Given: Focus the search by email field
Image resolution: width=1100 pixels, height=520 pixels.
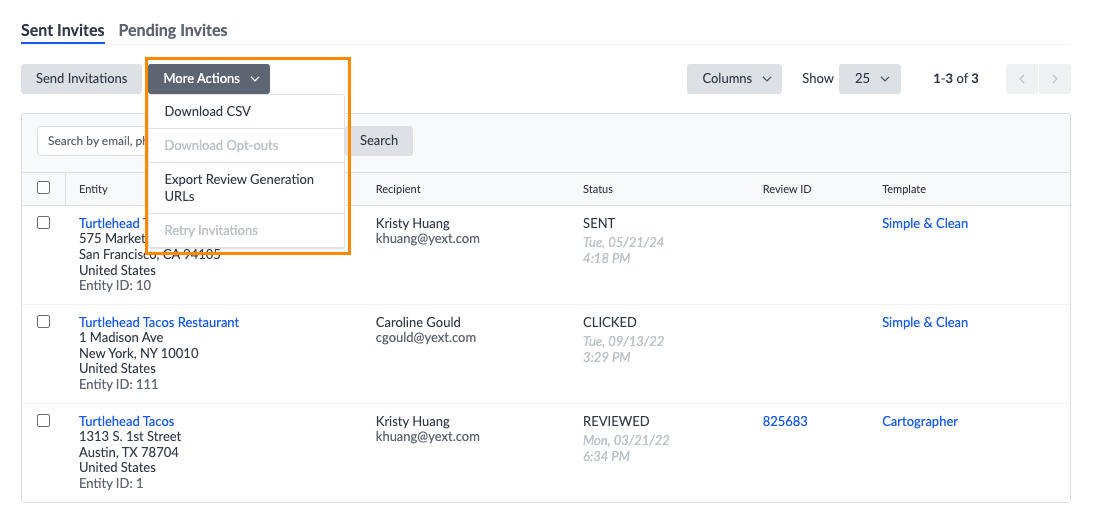Looking at the screenshot, I should (93, 141).
